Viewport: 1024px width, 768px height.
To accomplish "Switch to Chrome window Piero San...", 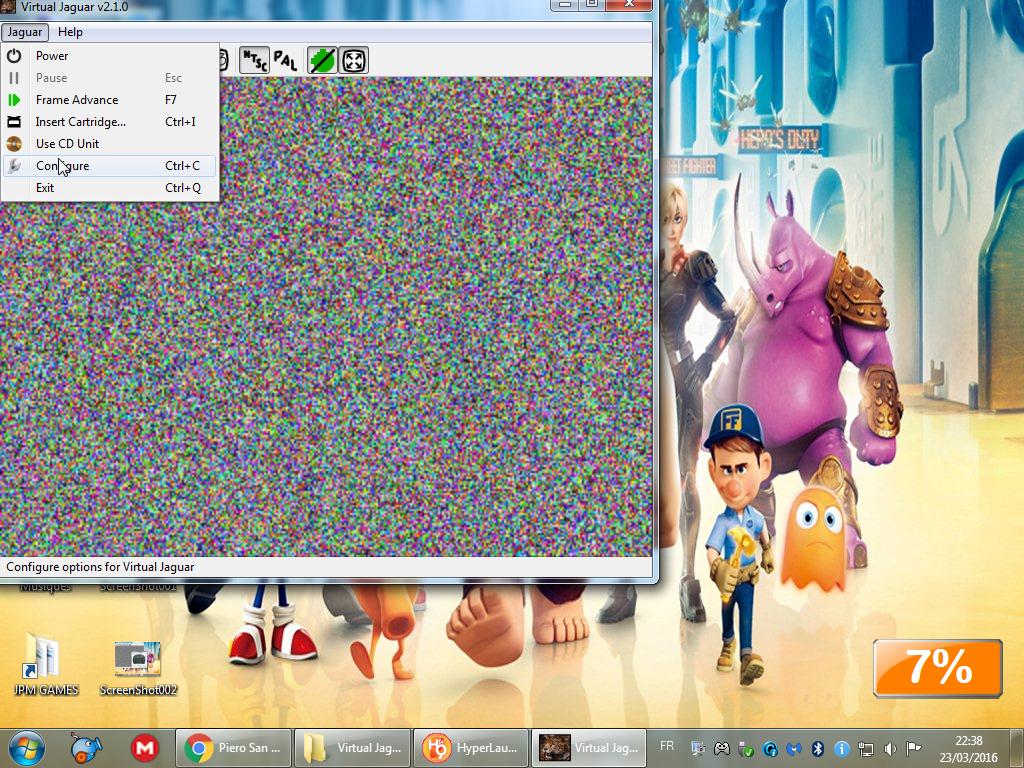I will click(x=234, y=748).
